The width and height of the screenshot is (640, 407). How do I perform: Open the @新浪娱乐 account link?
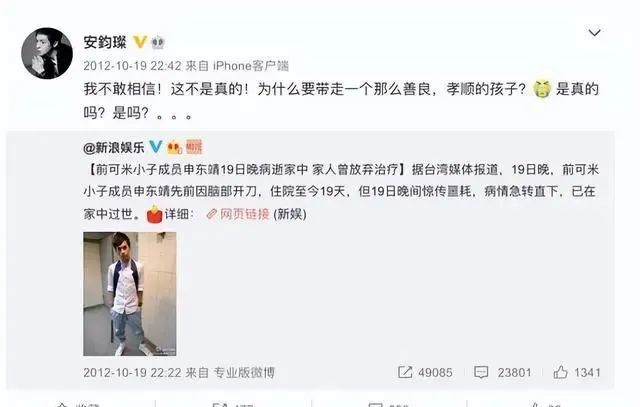point(114,147)
